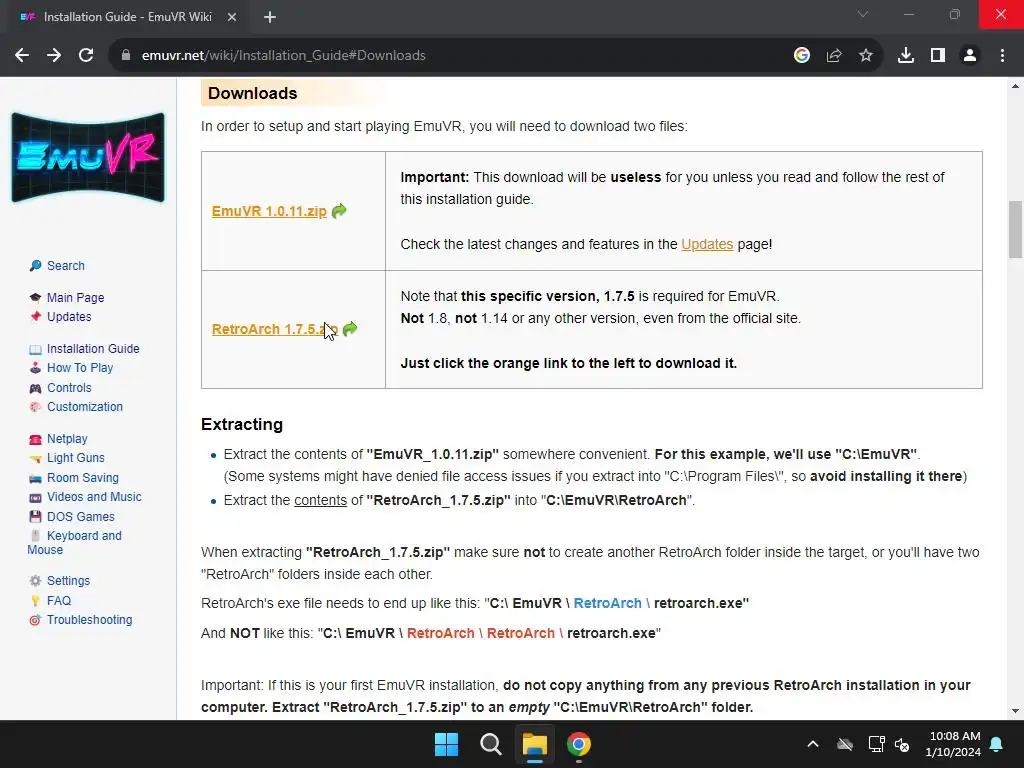Open Windows taskbar search
Viewport: 1024px width, 768px height.
click(490, 744)
